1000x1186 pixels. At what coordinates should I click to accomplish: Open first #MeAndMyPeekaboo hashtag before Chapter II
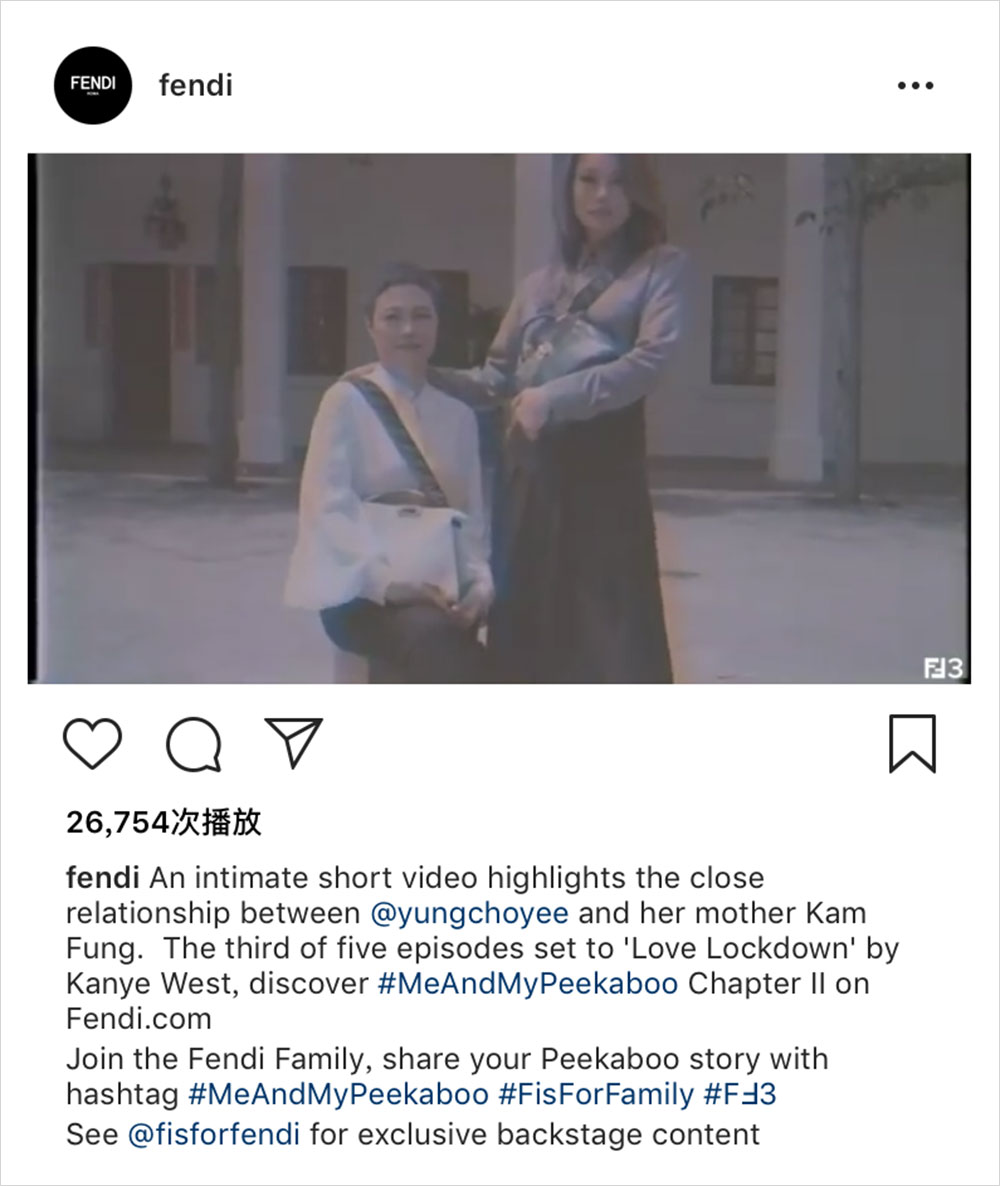527,983
